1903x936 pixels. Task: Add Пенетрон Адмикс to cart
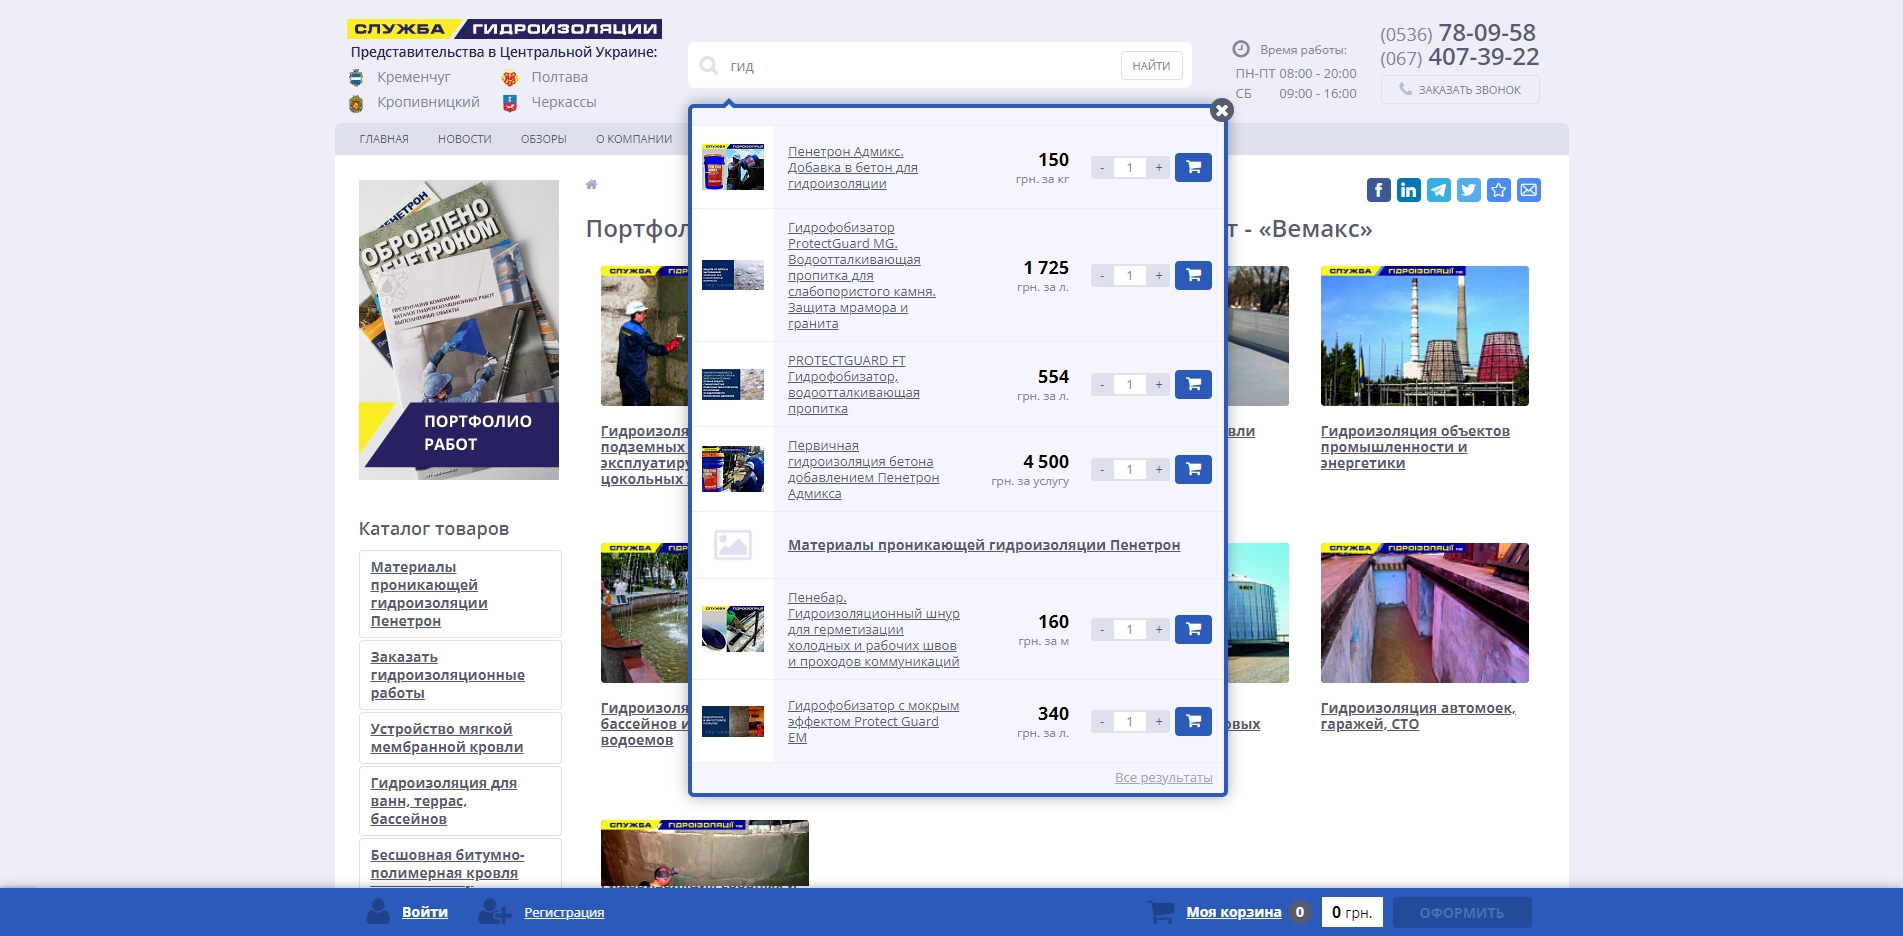(1193, 167)
